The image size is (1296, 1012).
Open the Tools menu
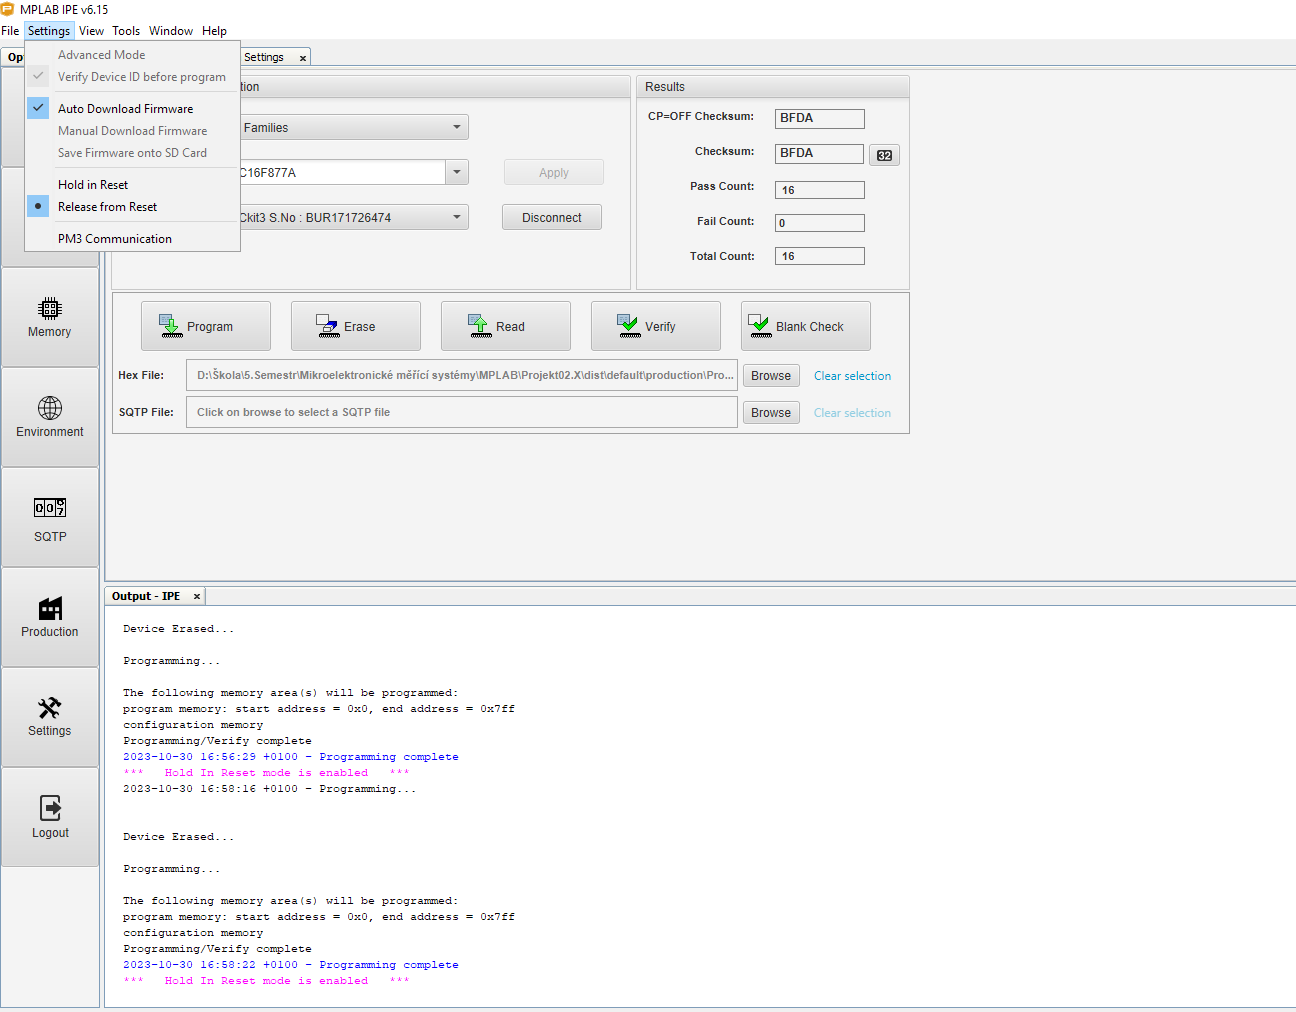tap(126, 31)
